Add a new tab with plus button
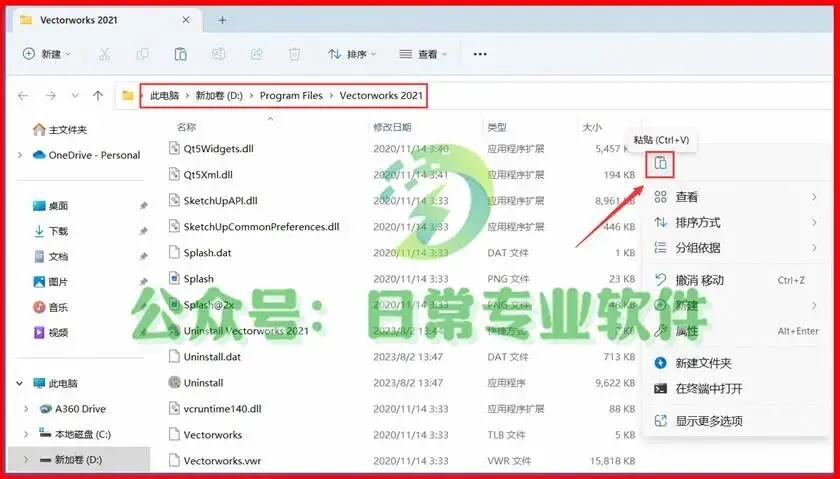This screenshot has width=840, height=479. (222, 20)
